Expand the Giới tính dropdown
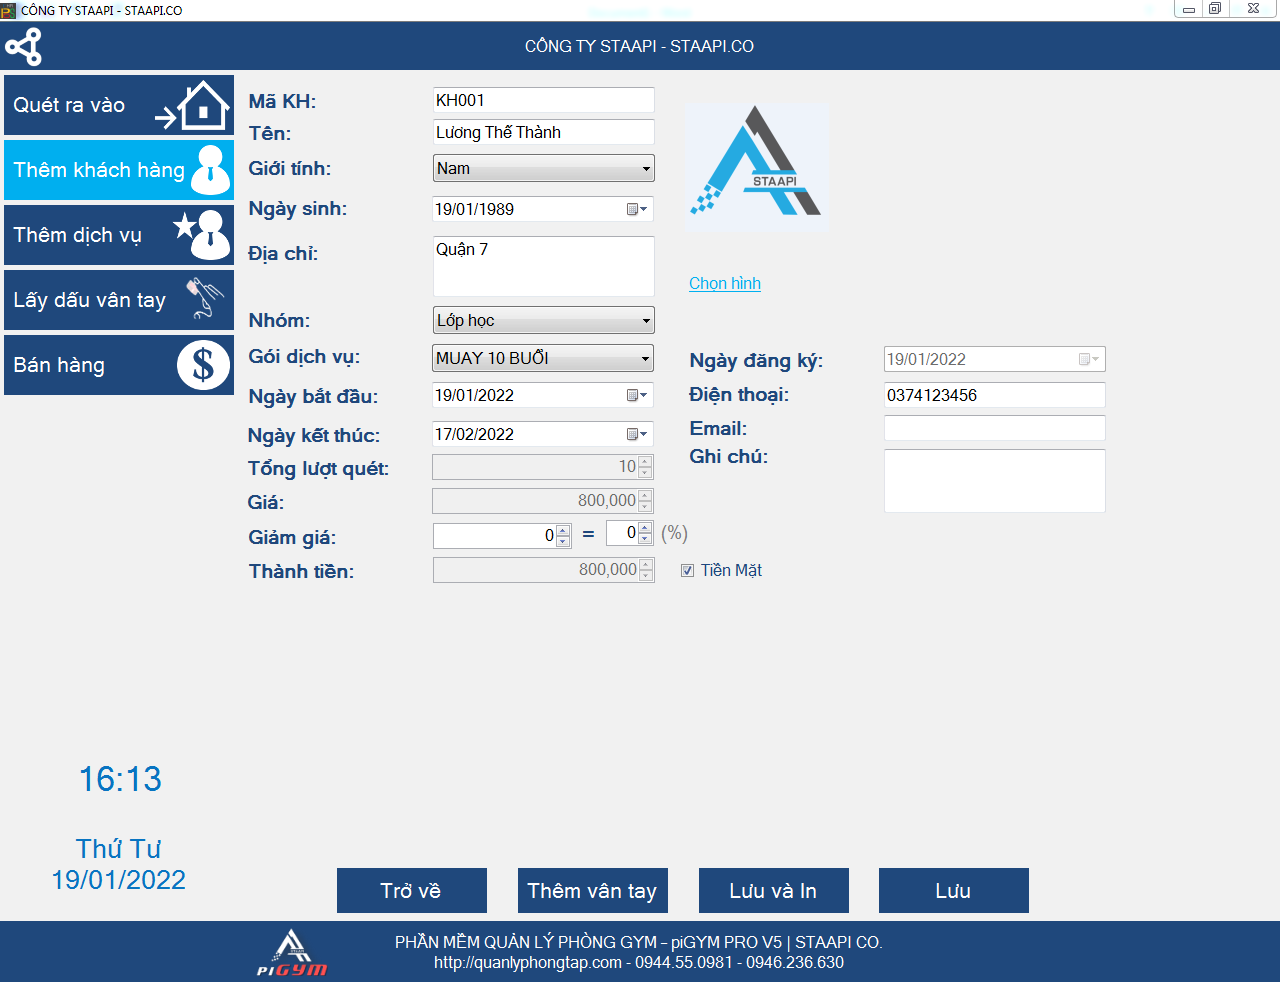Image resolution: width=1280 pixels, height=982 pixels. [x=646, y=169]
